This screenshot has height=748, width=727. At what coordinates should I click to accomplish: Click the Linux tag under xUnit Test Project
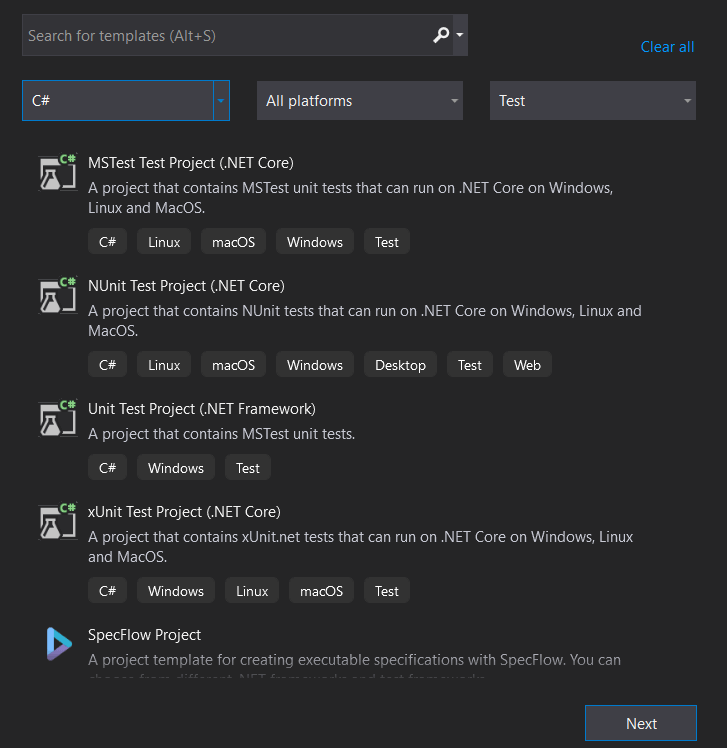252,591
